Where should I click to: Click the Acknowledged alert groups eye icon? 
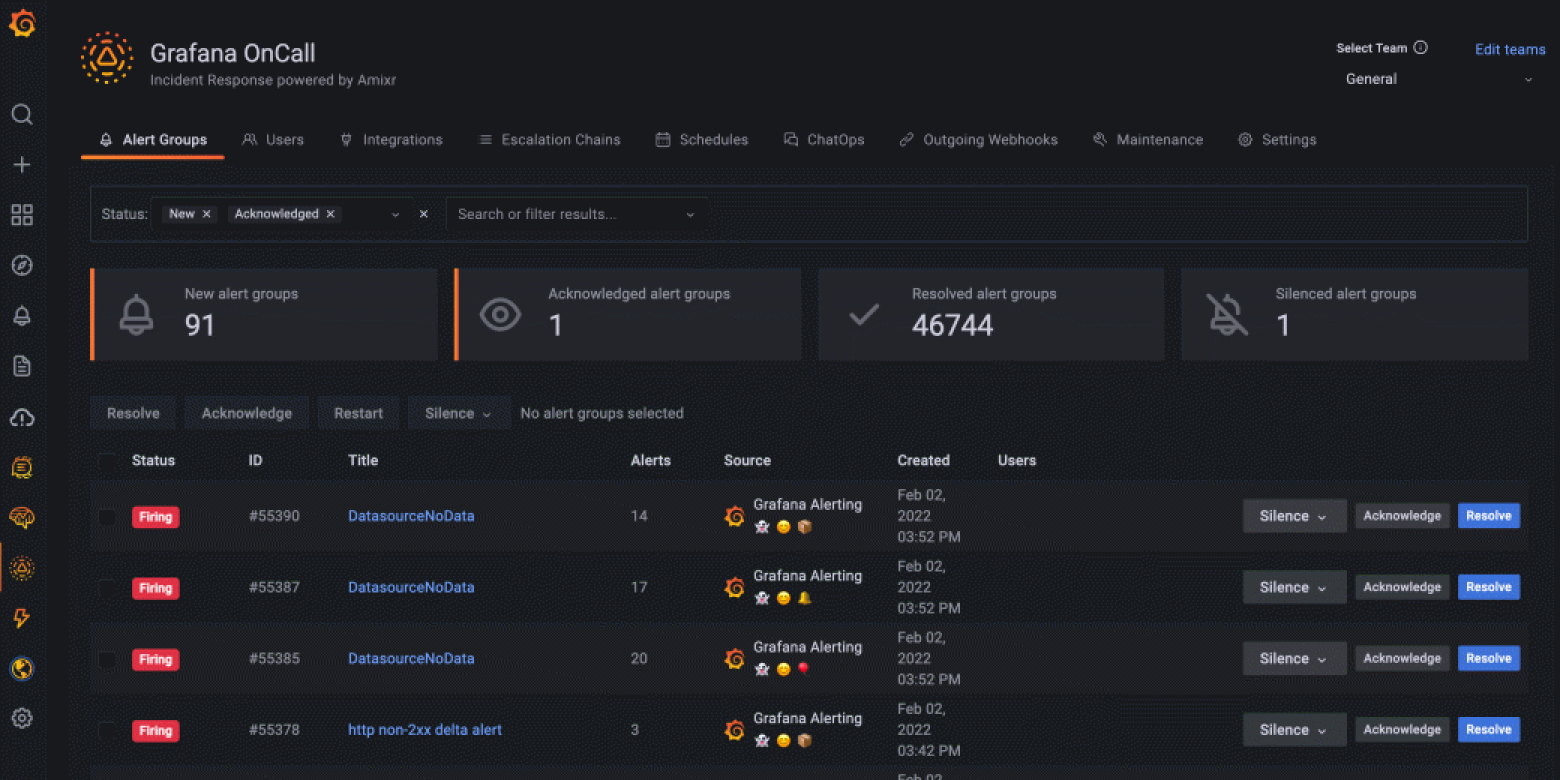click(x=500, y=314)
